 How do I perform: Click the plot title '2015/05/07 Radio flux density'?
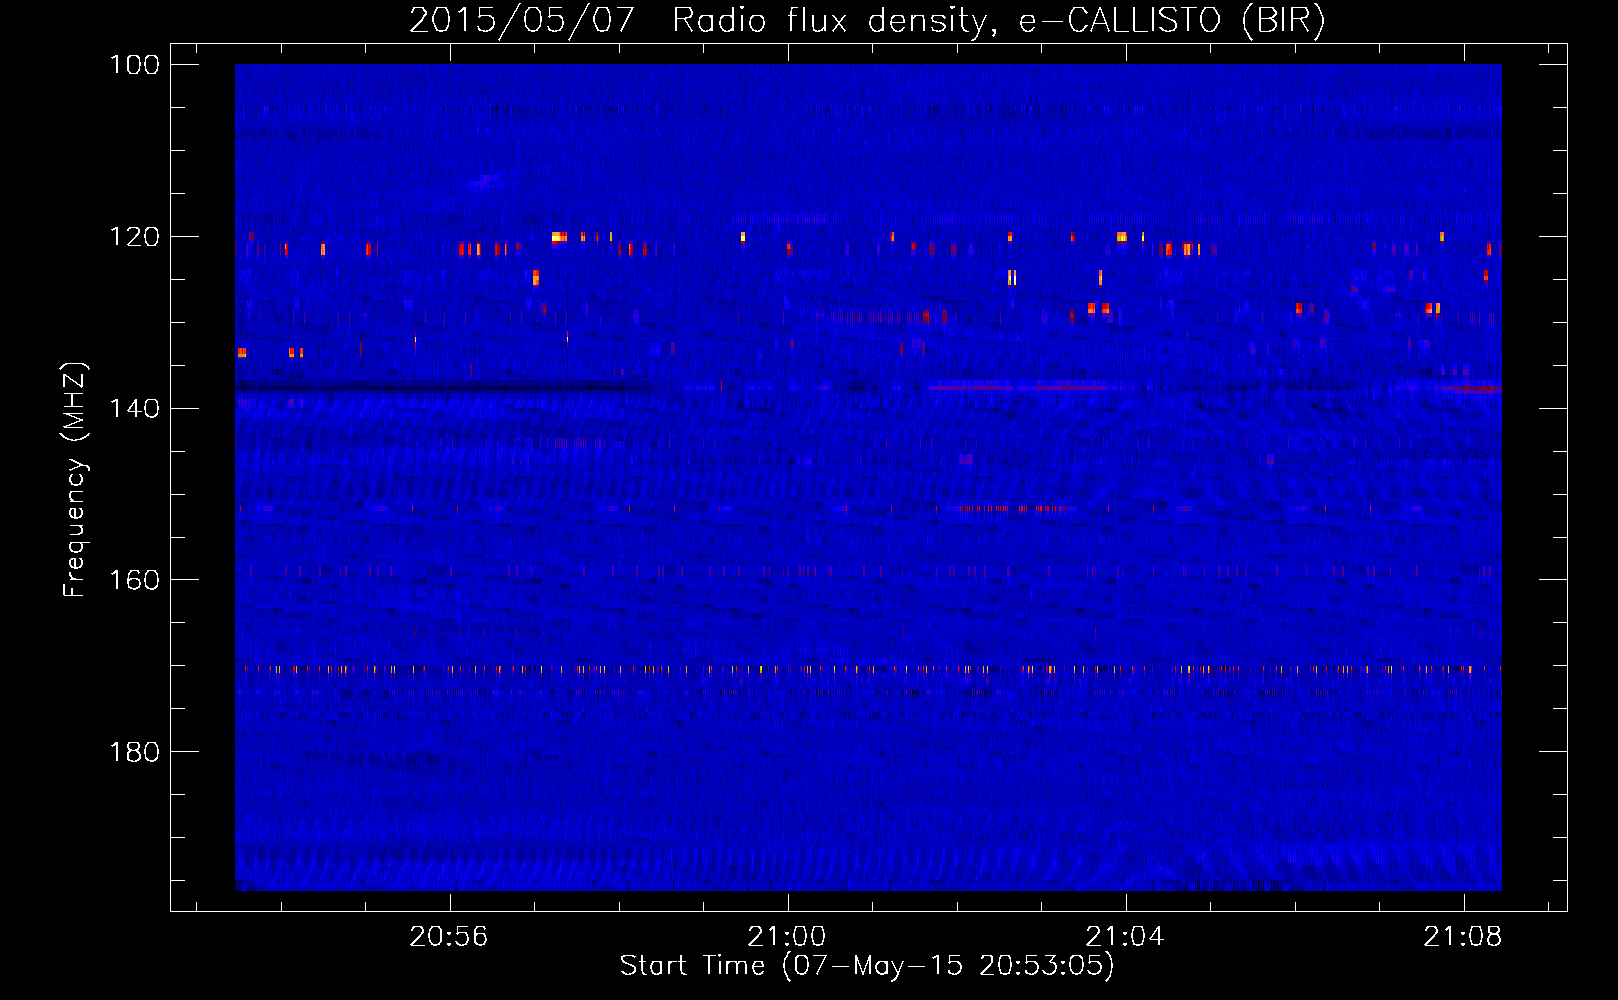tap(702, 20)
